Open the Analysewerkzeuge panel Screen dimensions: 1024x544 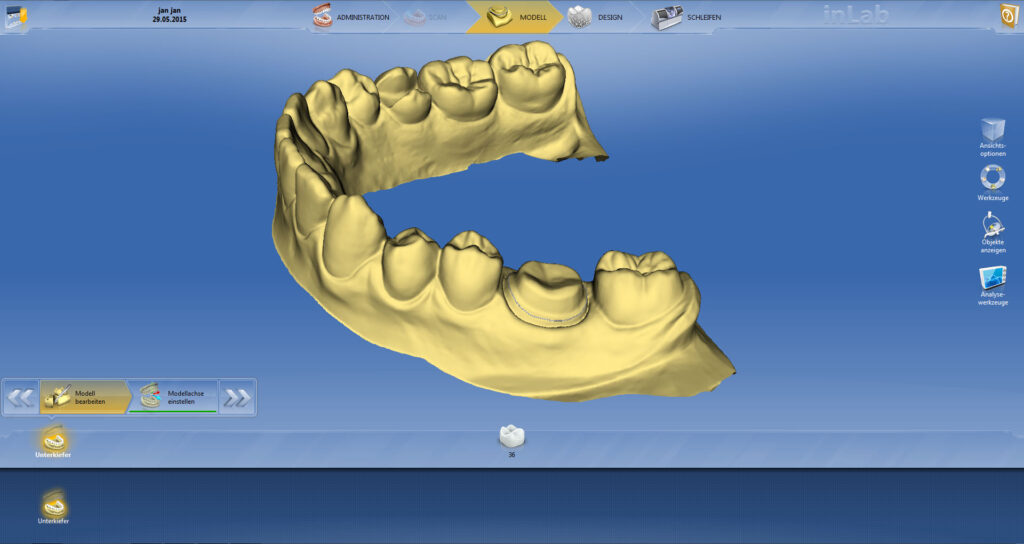point(992,279)
